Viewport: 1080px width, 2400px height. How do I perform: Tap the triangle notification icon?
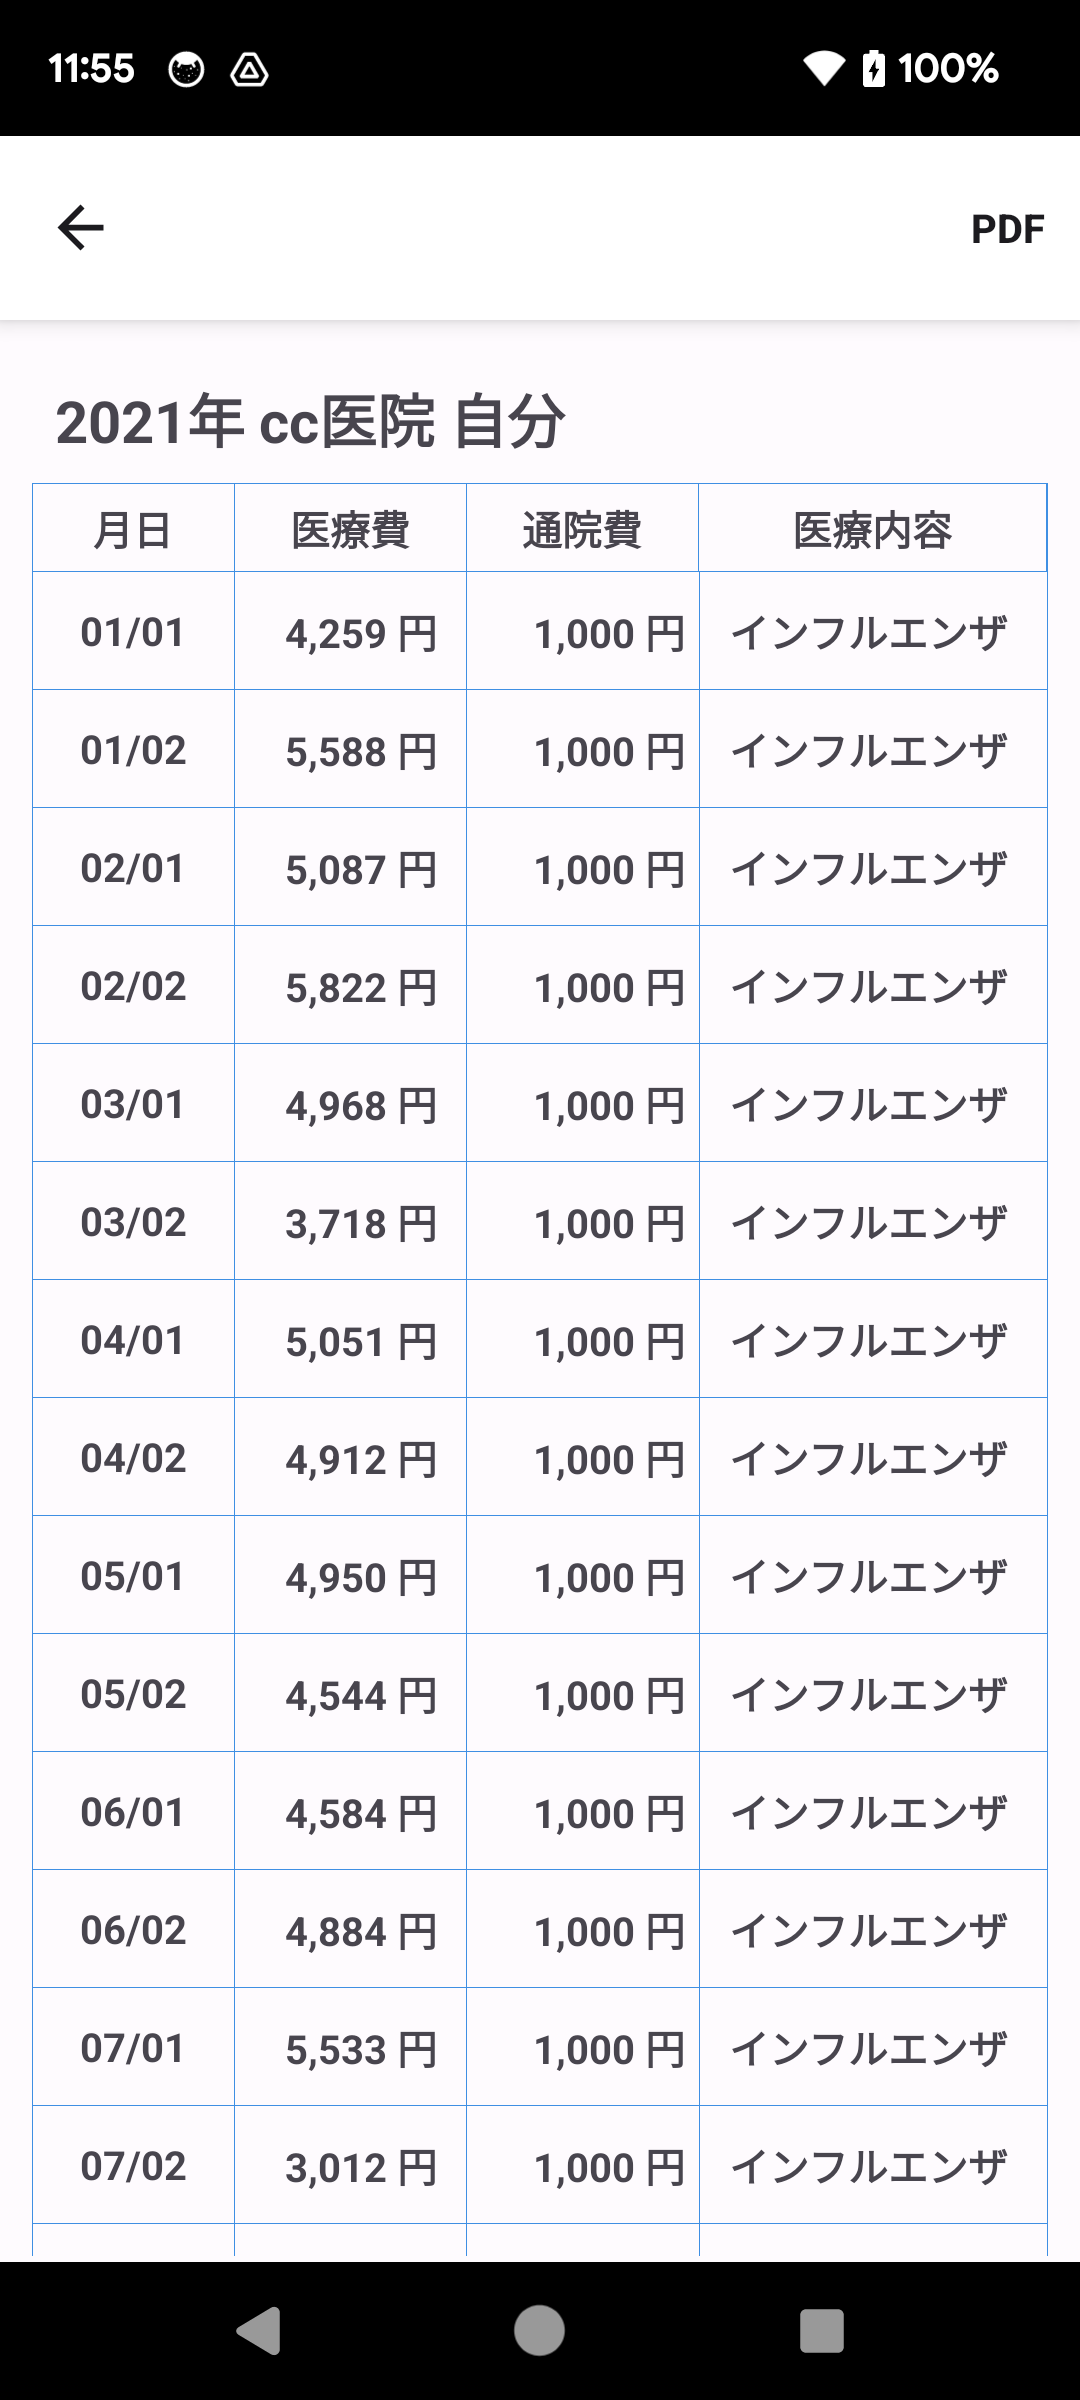point(249,70)
